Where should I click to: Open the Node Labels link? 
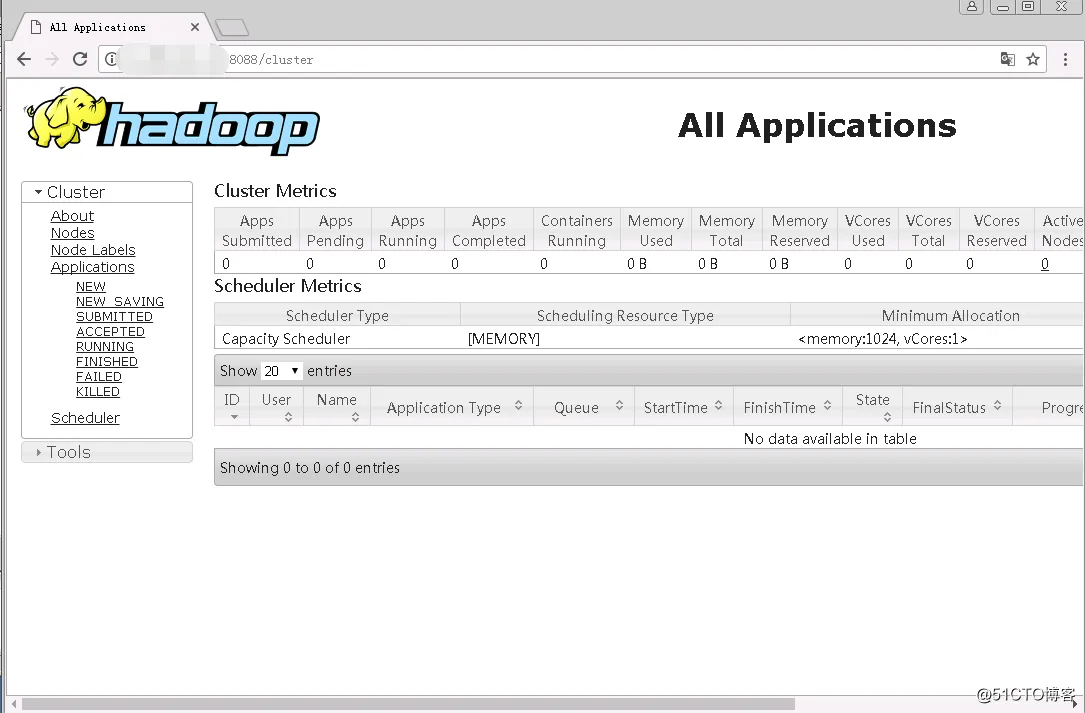tap(93, 250)
